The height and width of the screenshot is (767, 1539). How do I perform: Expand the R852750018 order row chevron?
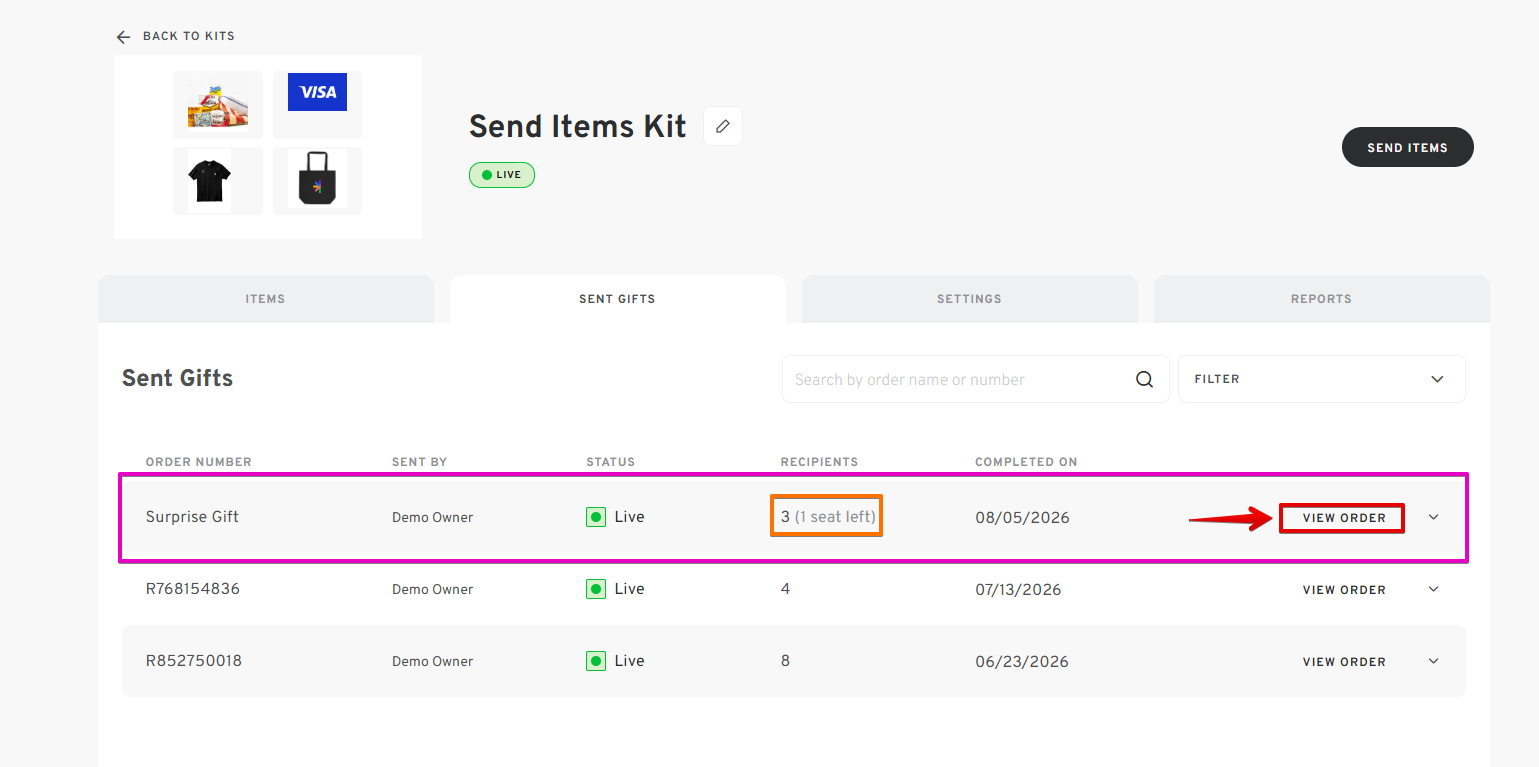(x=1433, y=661)
